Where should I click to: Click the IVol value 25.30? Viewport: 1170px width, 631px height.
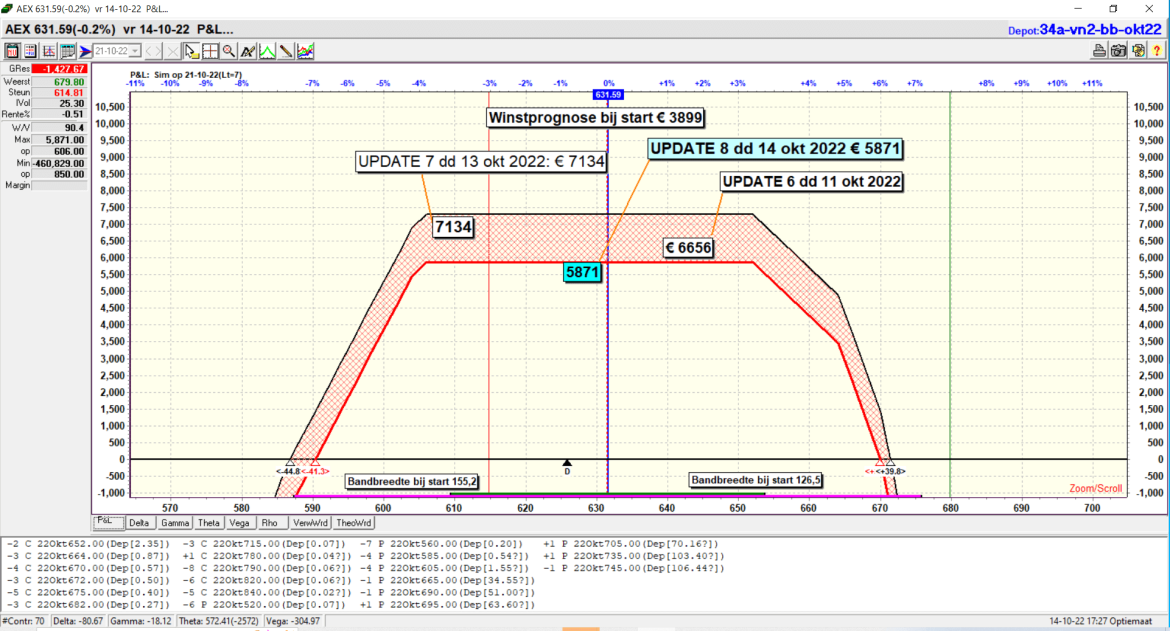tap(60, 104)
